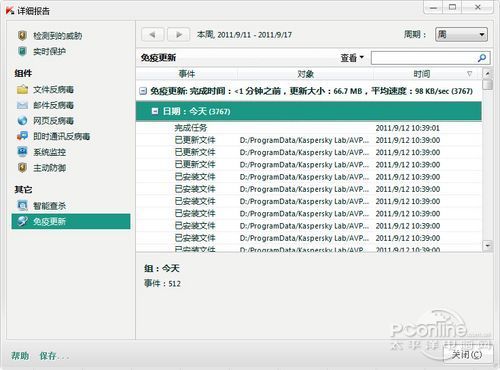Screen dimensions: 500x370
Task: Open the 周期 period dropdown
Action: pyautogui.click(x=461, y=34)
